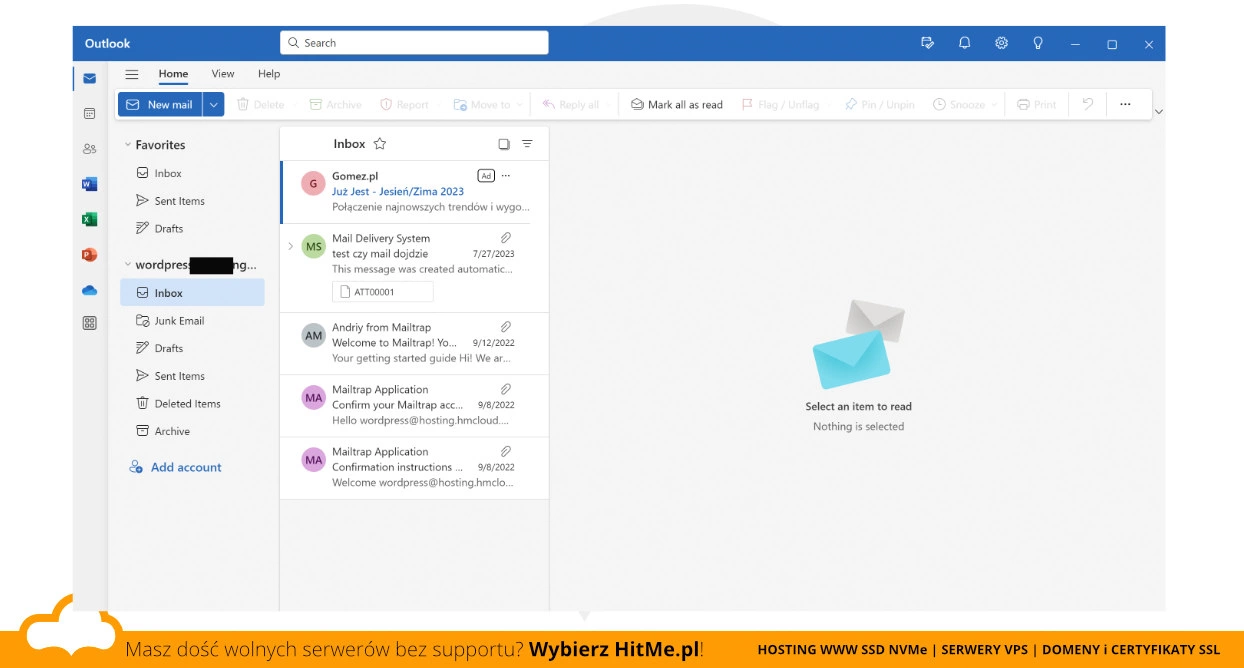The height and width of the screenshot is (668, 1244).
Task: Open the Calendar icon in left rail
Action: (x=90, y=114)
